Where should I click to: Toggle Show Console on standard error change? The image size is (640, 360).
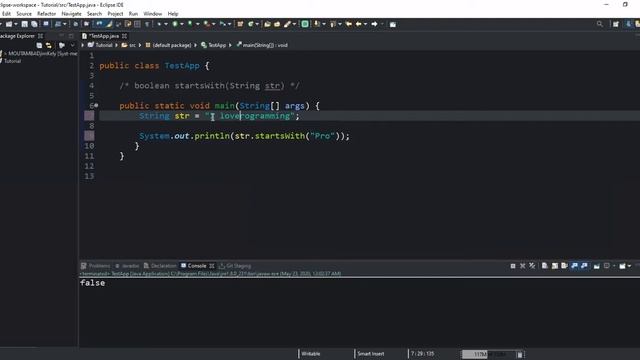pos(584,266)
